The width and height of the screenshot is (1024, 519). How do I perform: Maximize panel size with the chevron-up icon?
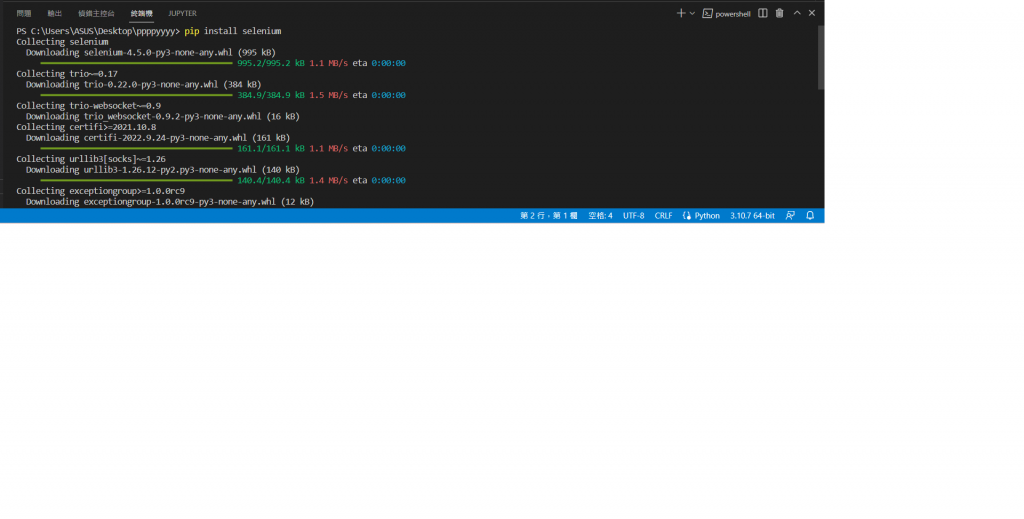point(797,13)
